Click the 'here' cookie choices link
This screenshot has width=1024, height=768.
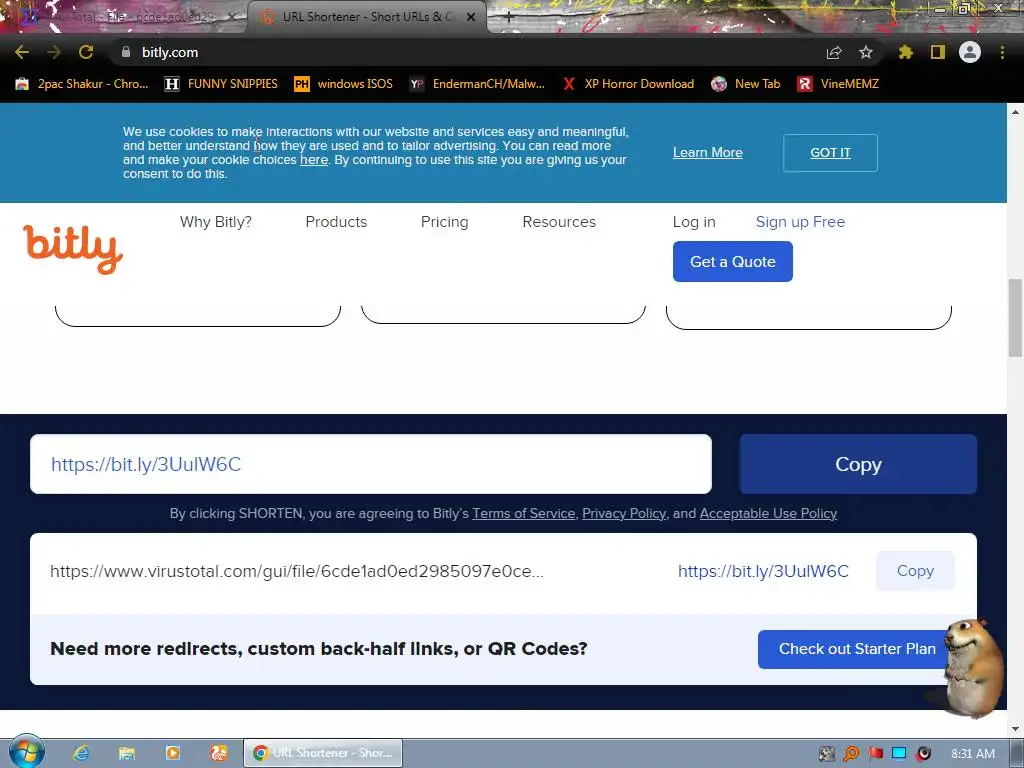point(313,160)
